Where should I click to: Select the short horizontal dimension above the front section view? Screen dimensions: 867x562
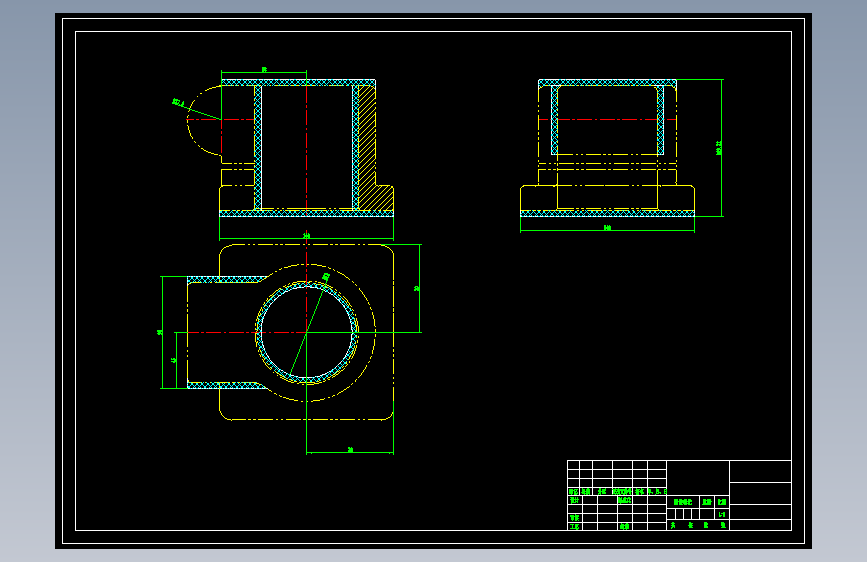[264, 71]
